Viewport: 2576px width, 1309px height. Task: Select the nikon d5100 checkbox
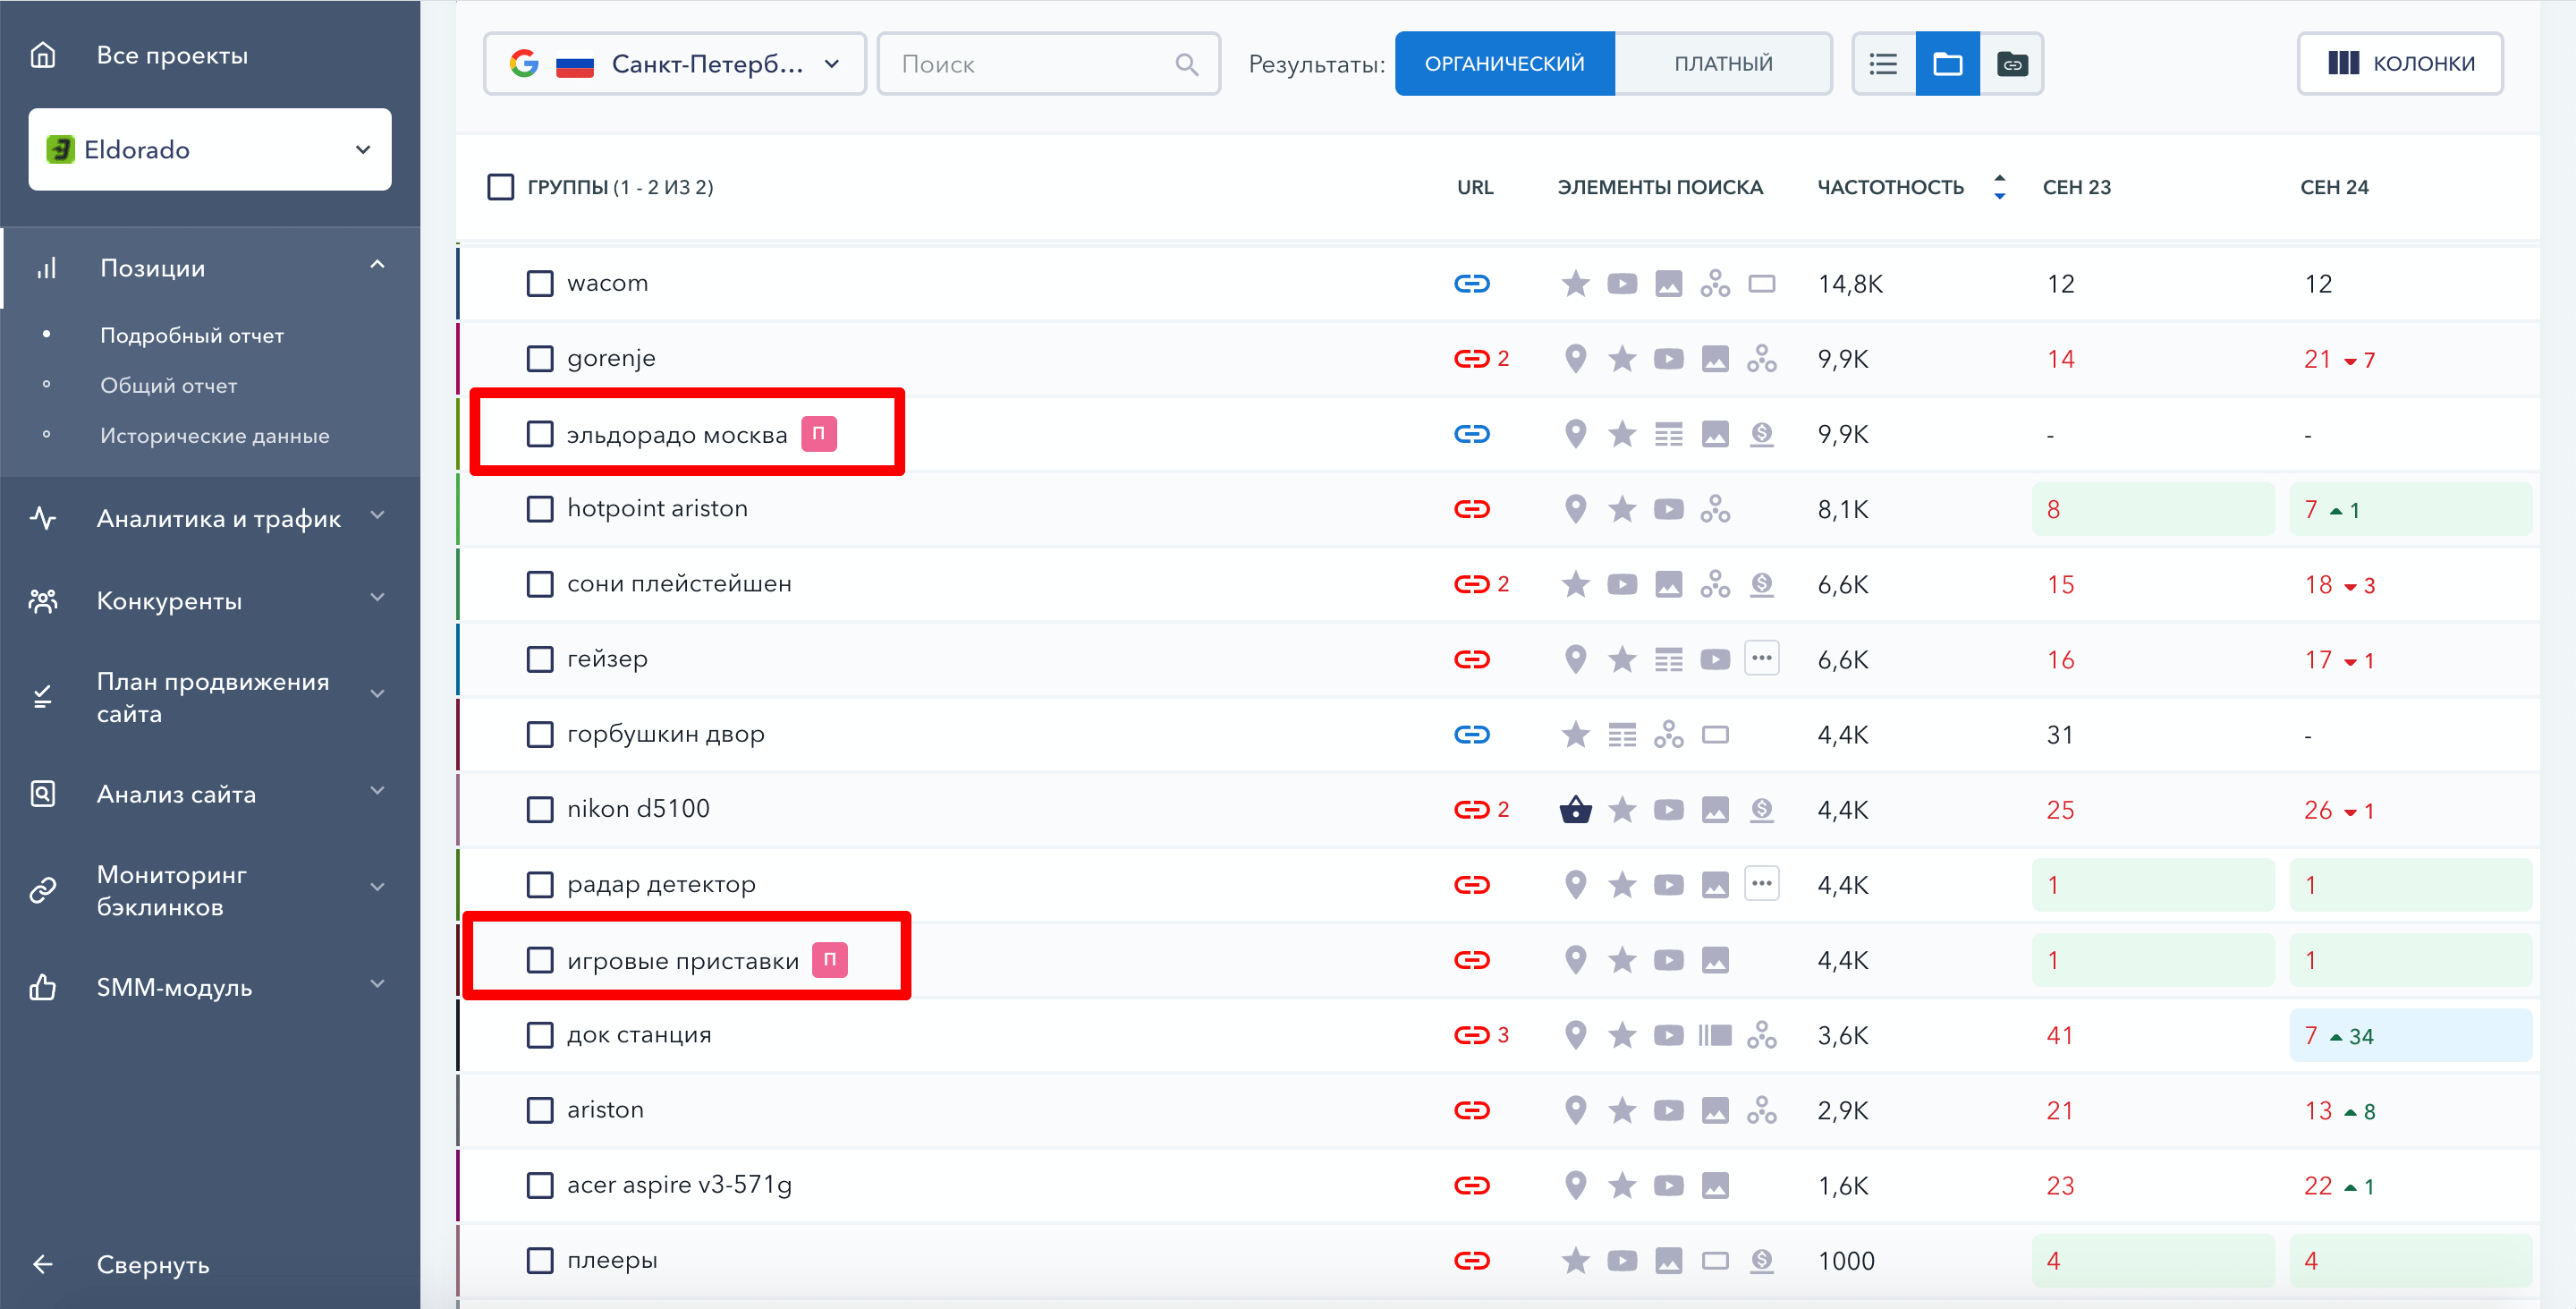[x=540, y=809]
